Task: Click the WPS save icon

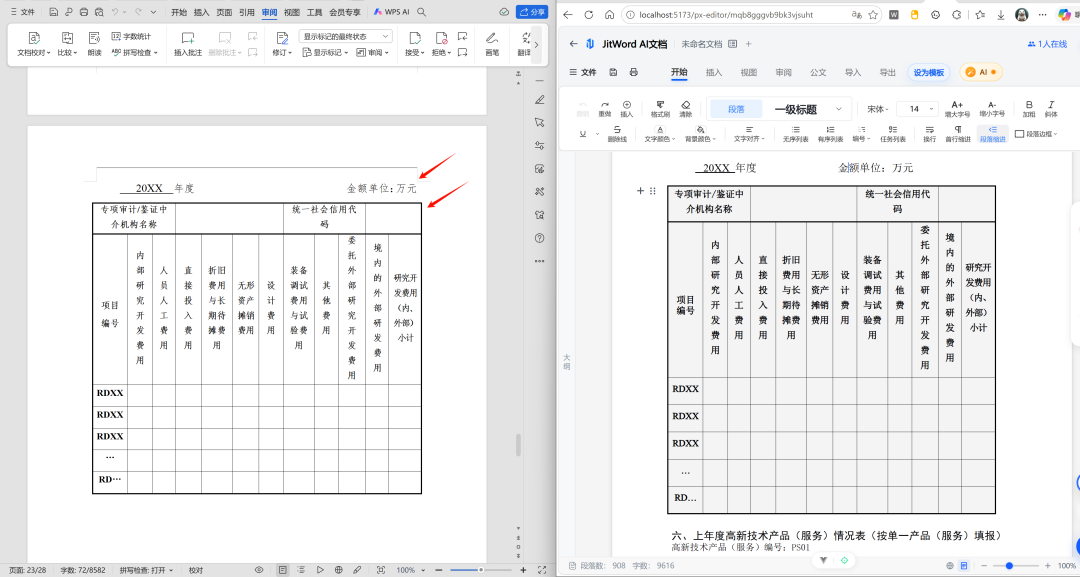Action: [x=53, y=12]
